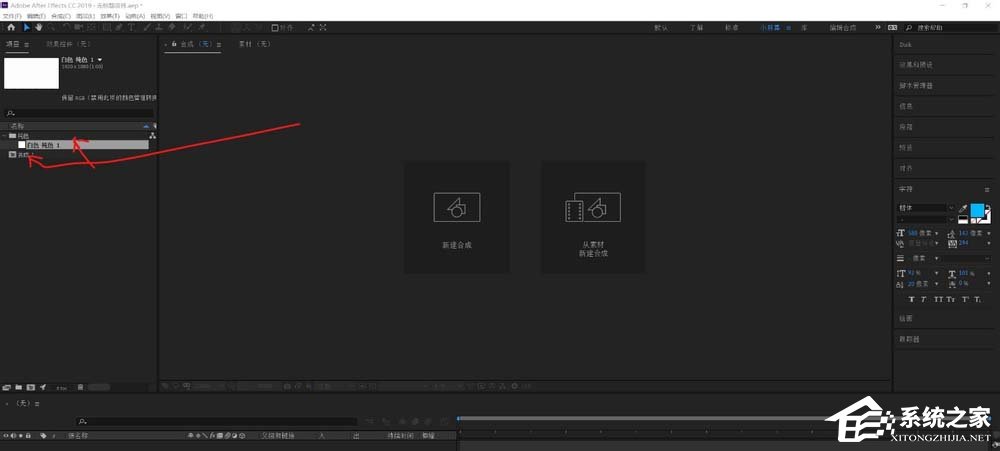The height and width of the screenshot is (451, 1000).
Task: Click the new composition illustration icon
Action: point(457,207)
